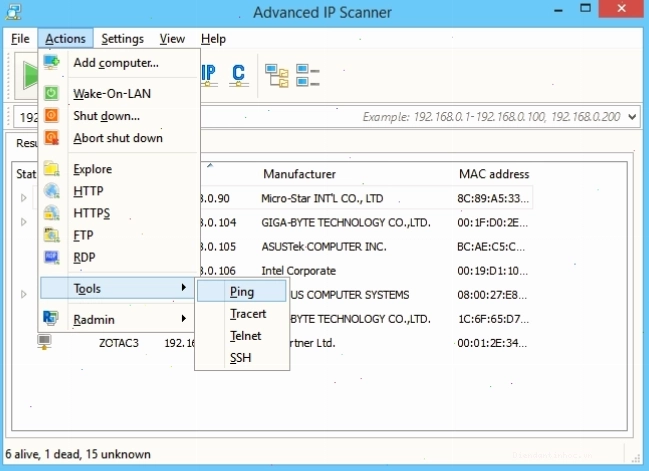Select the Intel Corporate row
The width and height of the screenshot is (649, 472).
click(x=298, y=271)
